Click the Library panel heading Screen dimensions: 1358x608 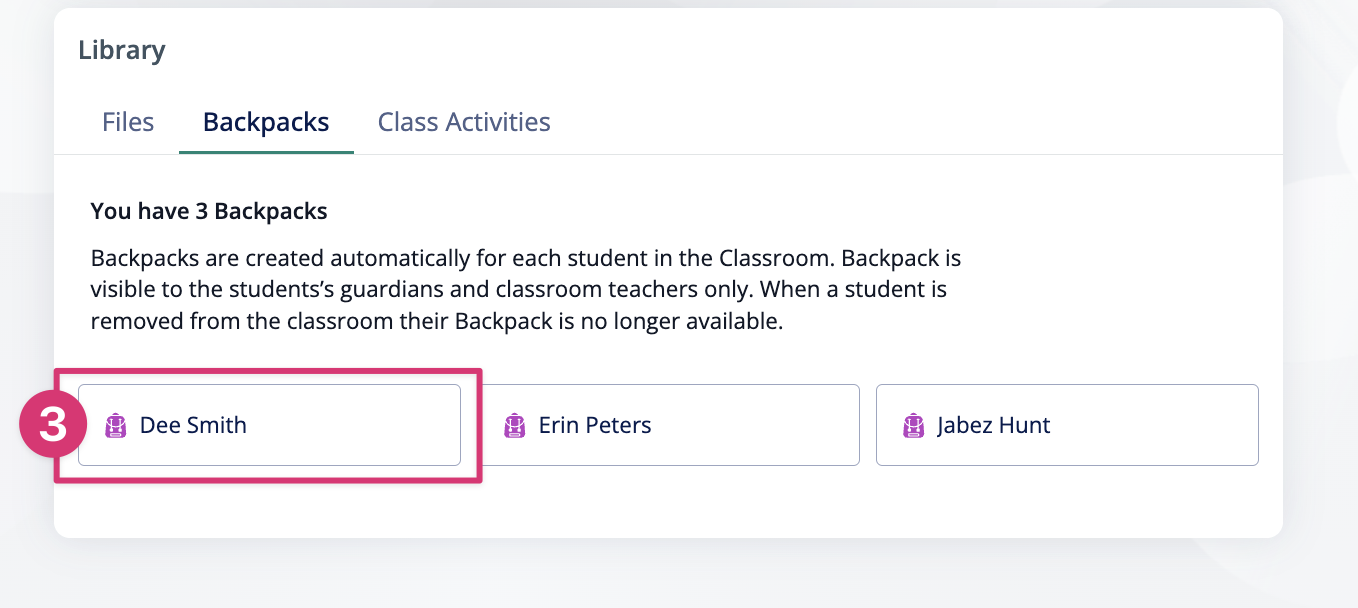tap(122, 50)
